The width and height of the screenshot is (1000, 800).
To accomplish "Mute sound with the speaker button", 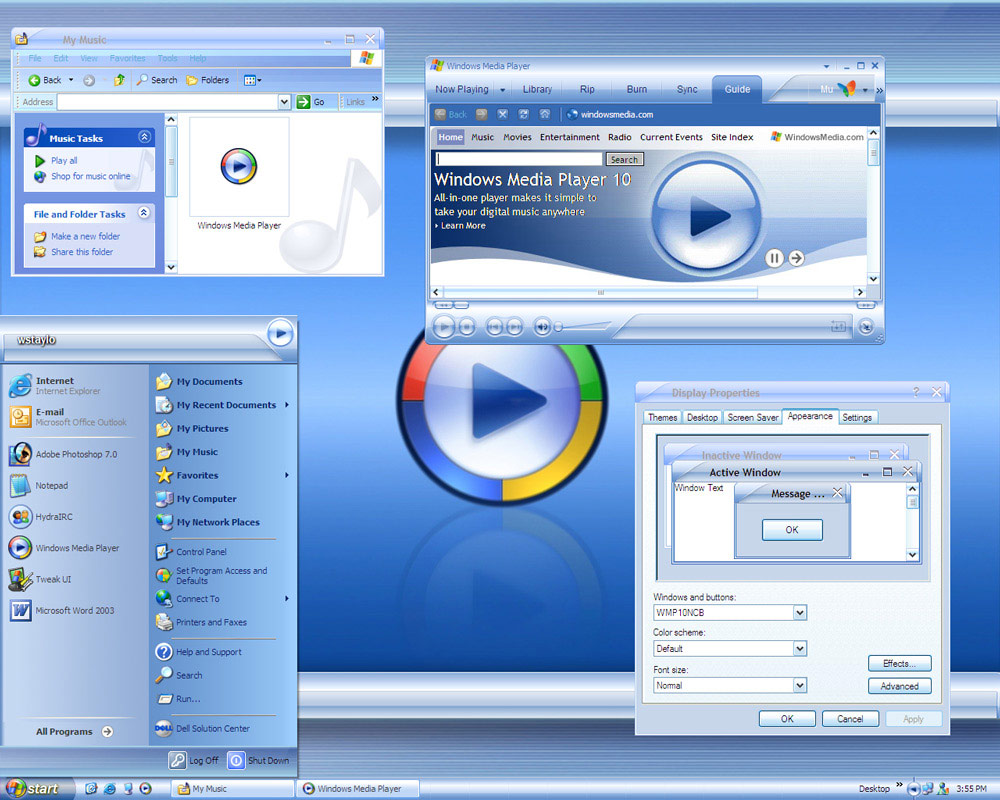I will pos(542,327).
